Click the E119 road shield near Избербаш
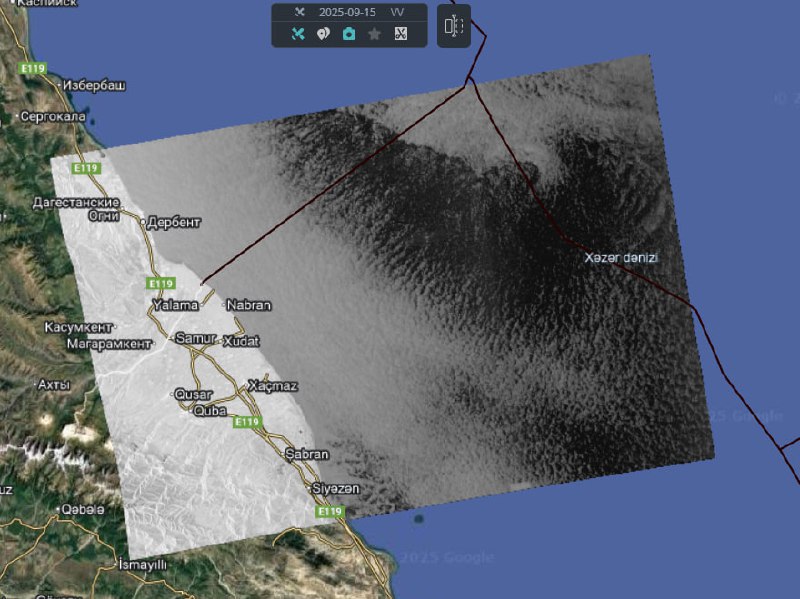 [33, 68]
